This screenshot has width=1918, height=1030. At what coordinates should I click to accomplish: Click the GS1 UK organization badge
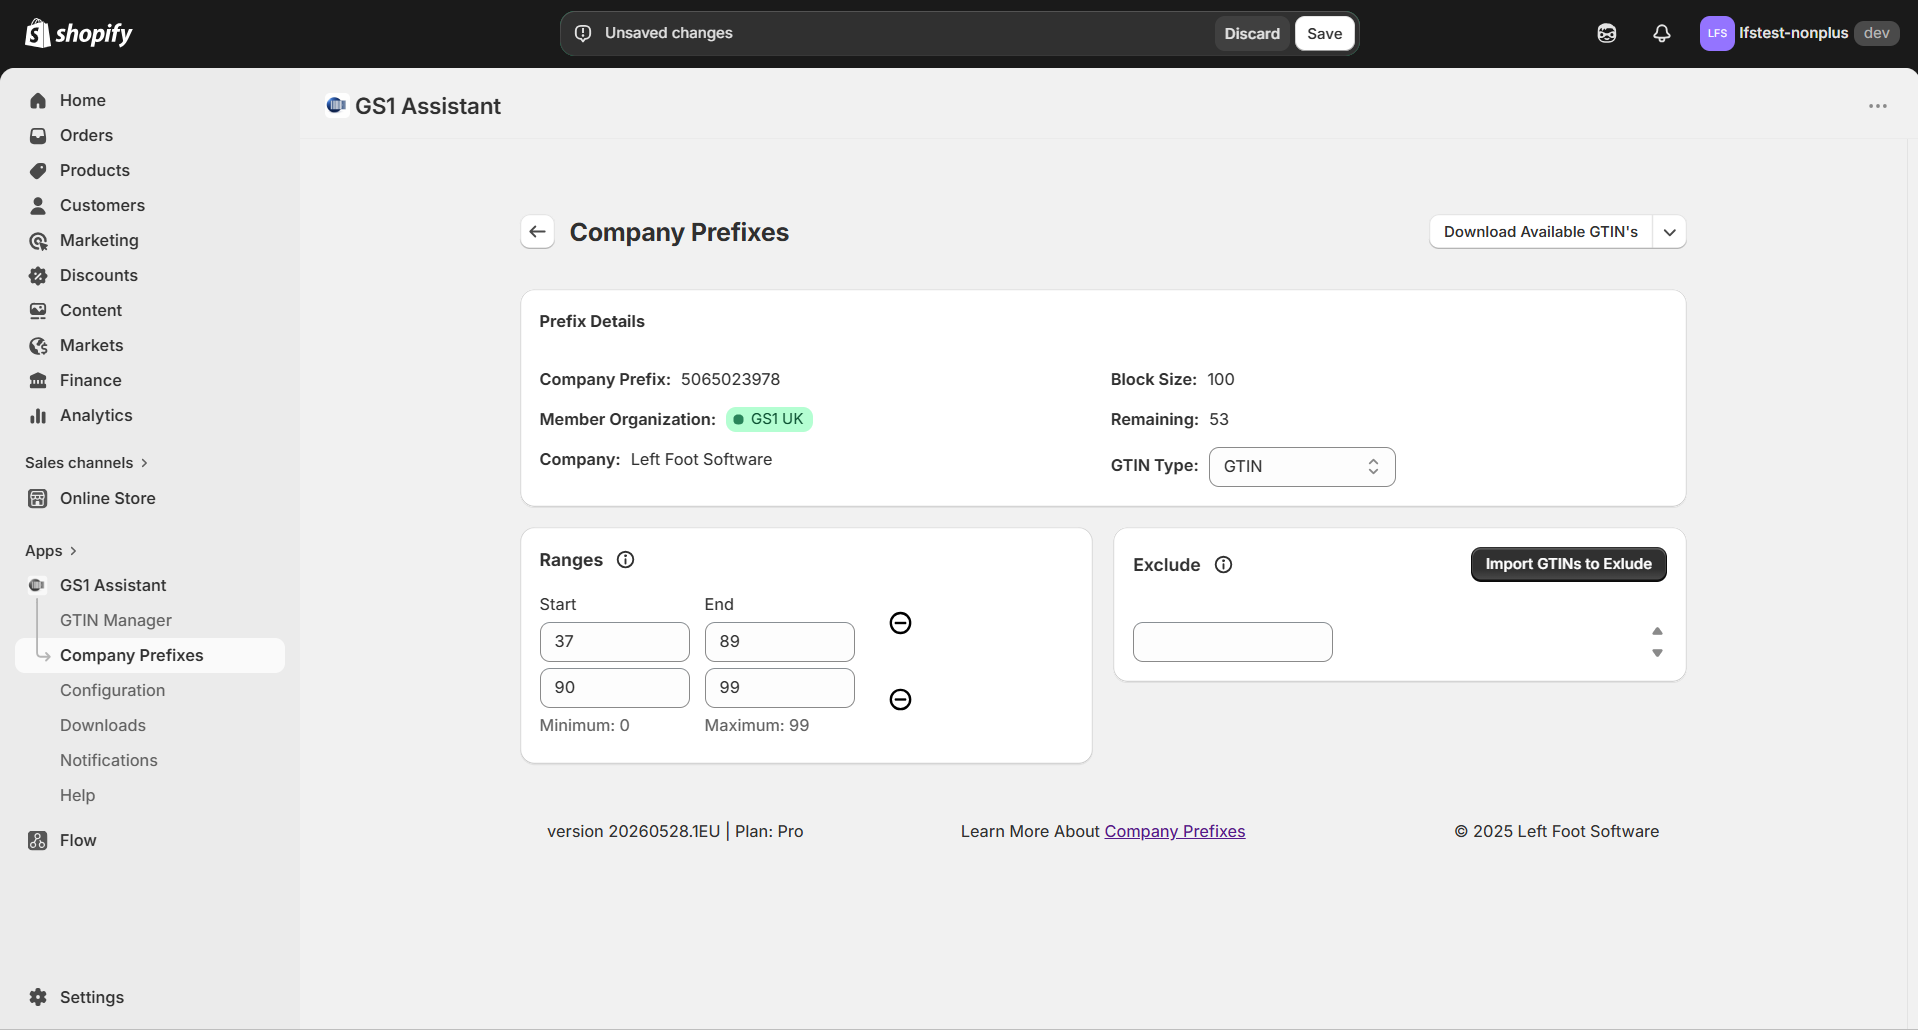(x=769, y=419)
